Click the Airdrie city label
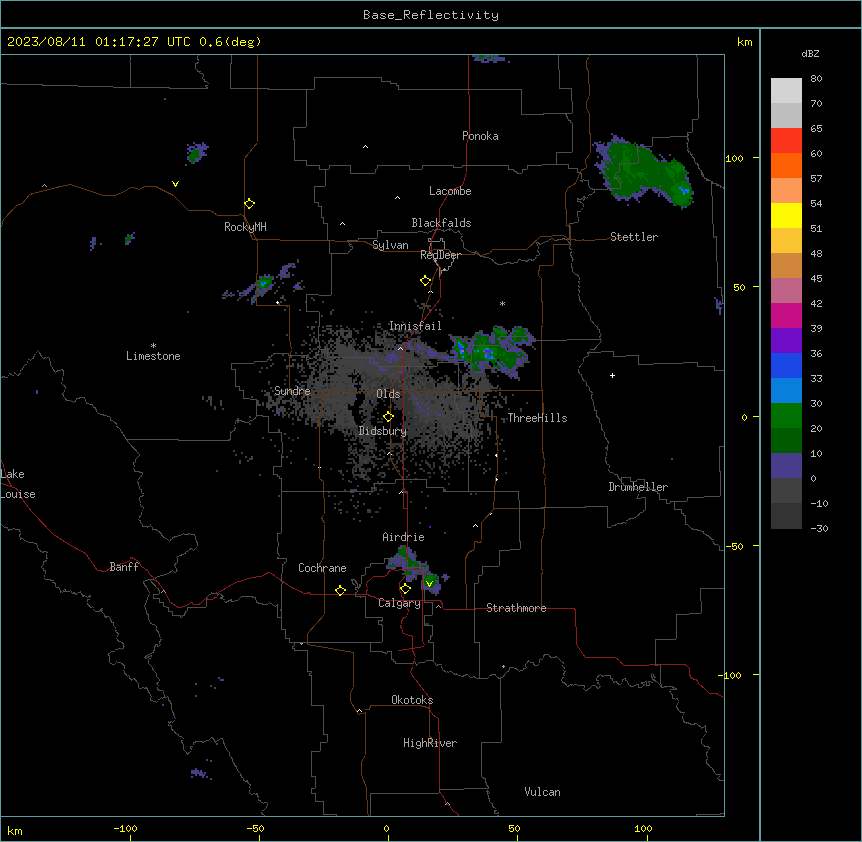Screen dimensions: 862x842 (x=403, y=537)
